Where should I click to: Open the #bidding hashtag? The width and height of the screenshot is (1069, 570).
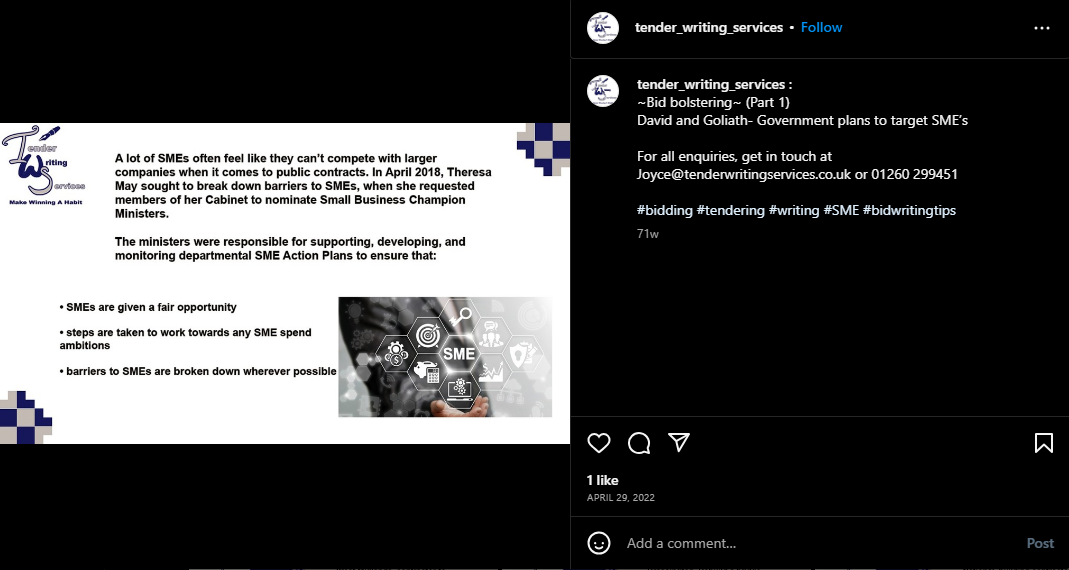664,210
